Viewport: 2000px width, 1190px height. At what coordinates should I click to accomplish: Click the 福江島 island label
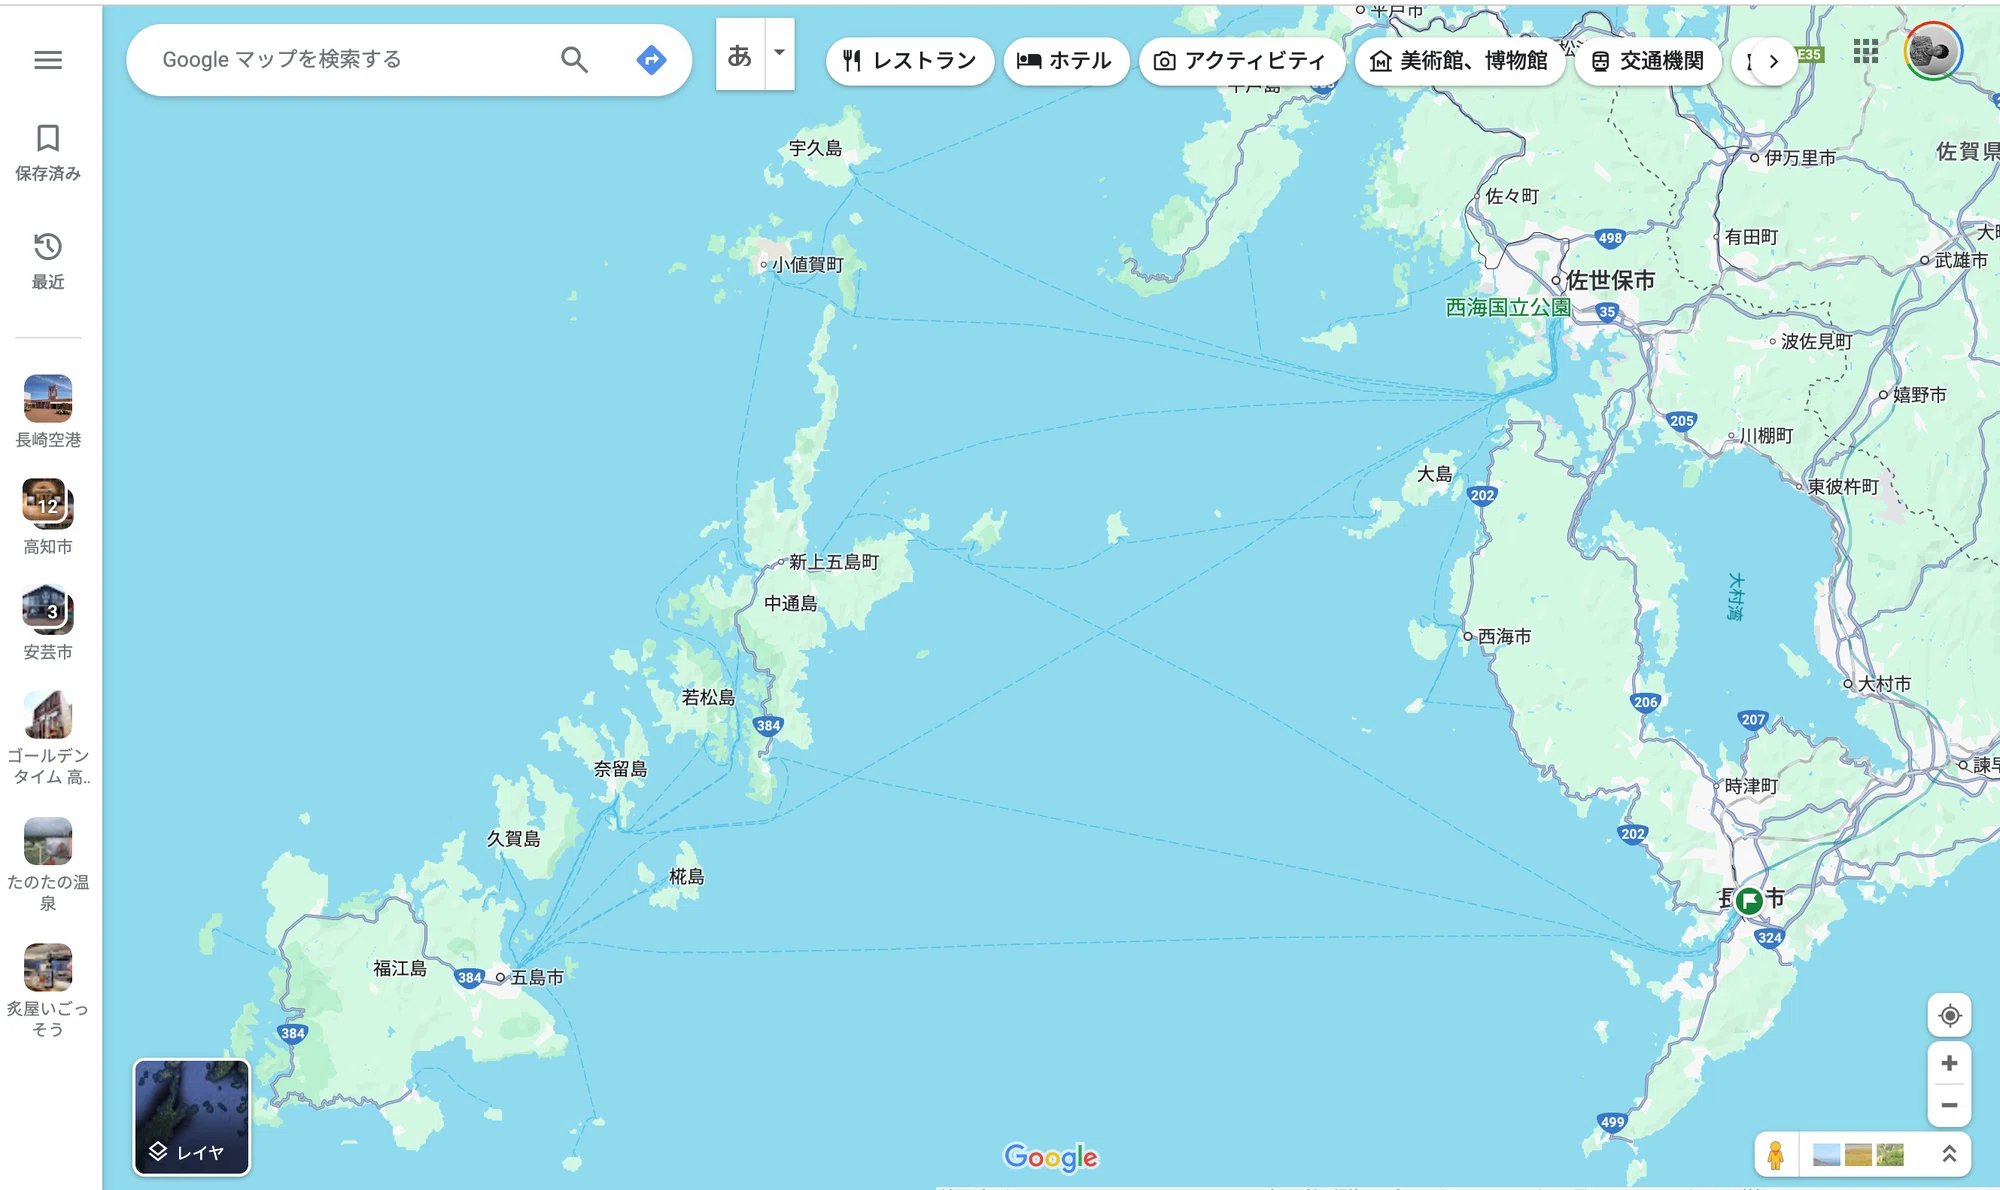400,968
